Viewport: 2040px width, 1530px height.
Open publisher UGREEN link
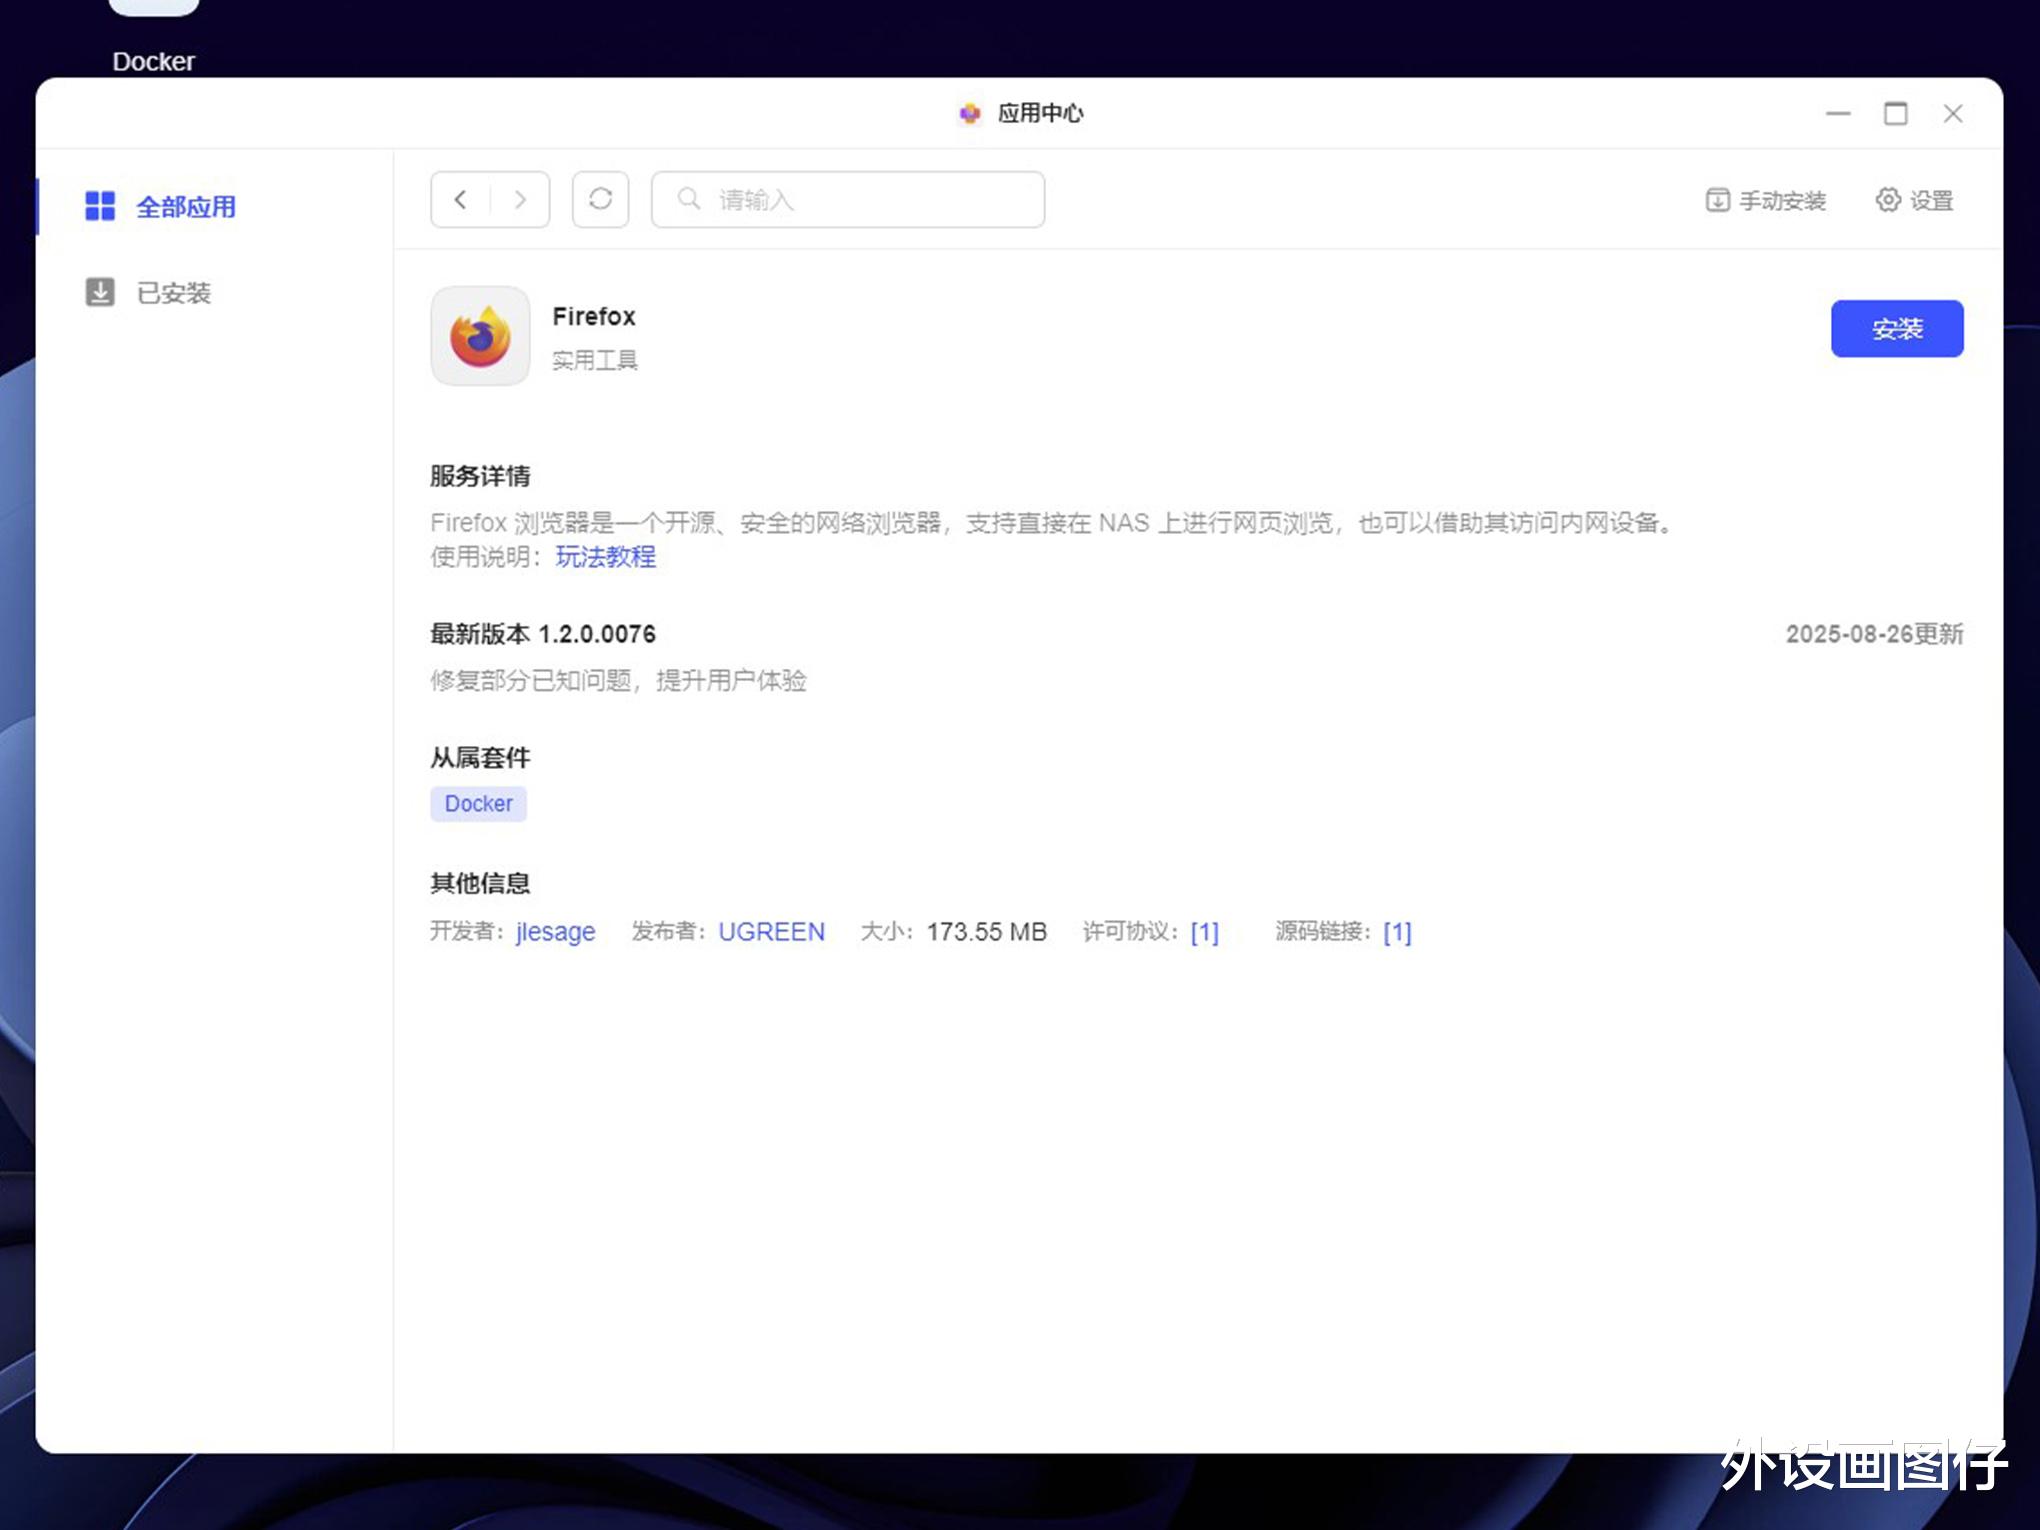(771, 932)
